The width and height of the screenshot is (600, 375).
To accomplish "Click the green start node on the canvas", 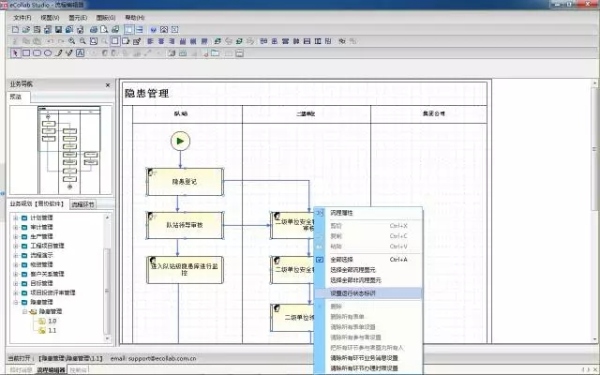I will pos(180,141).
